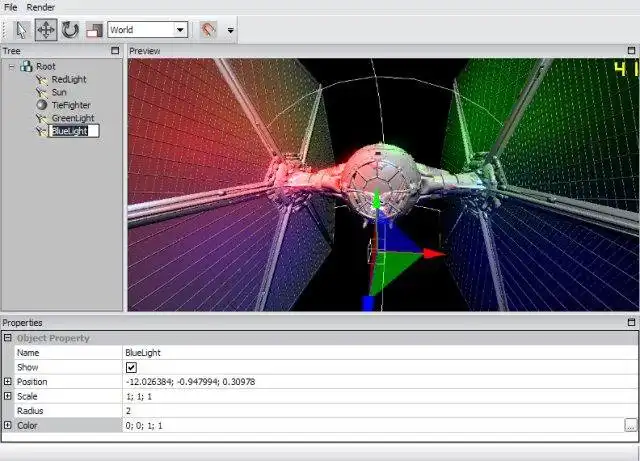
Task: Click the Scale value 1; 1; 1
Action: coord(139,396)
